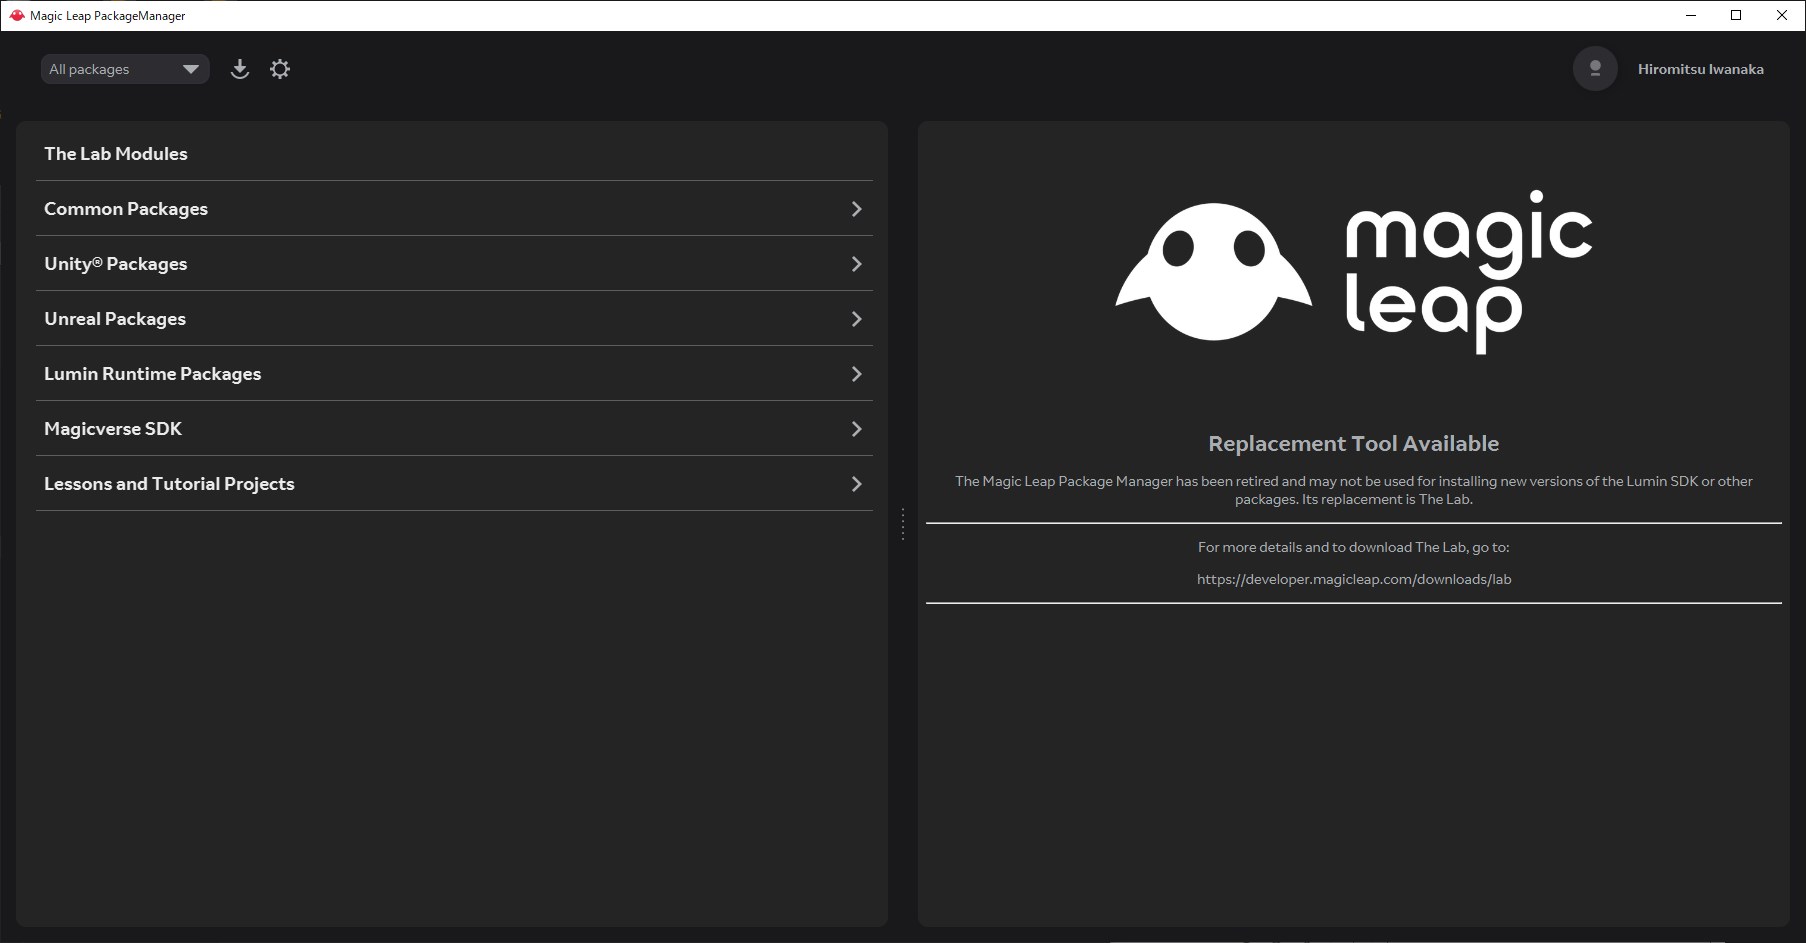1806x943 pixels.
Task: Open the settings gear icon
Action: pyautogui.click(x=280, y=69)
